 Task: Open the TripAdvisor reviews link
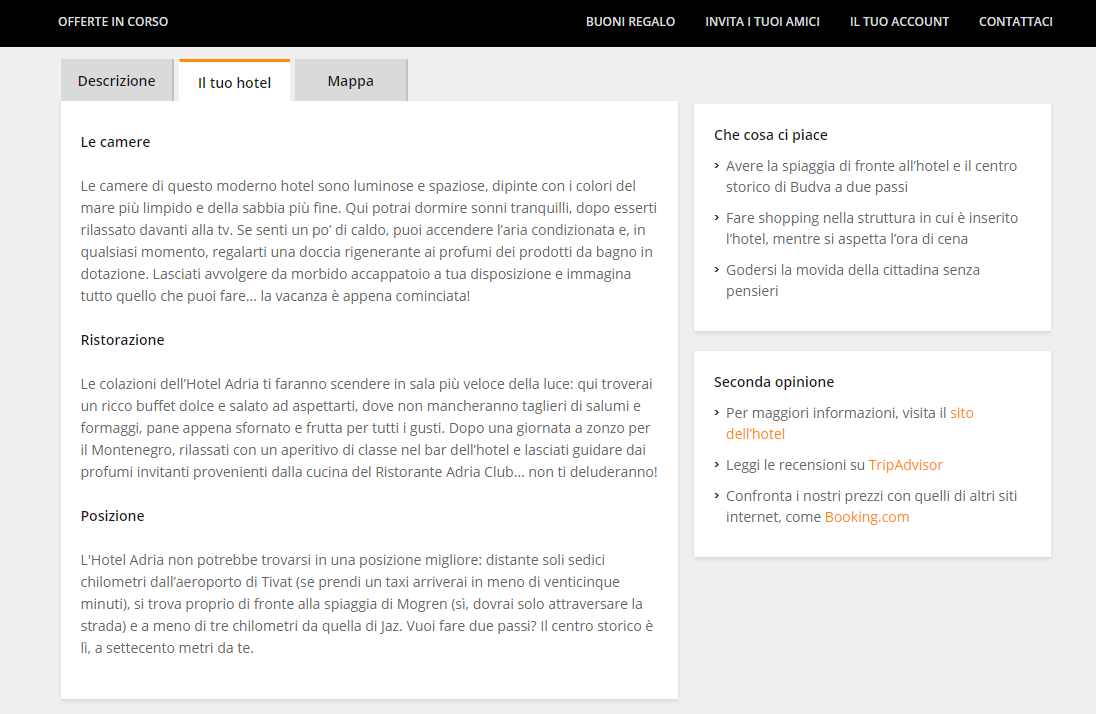905,465
